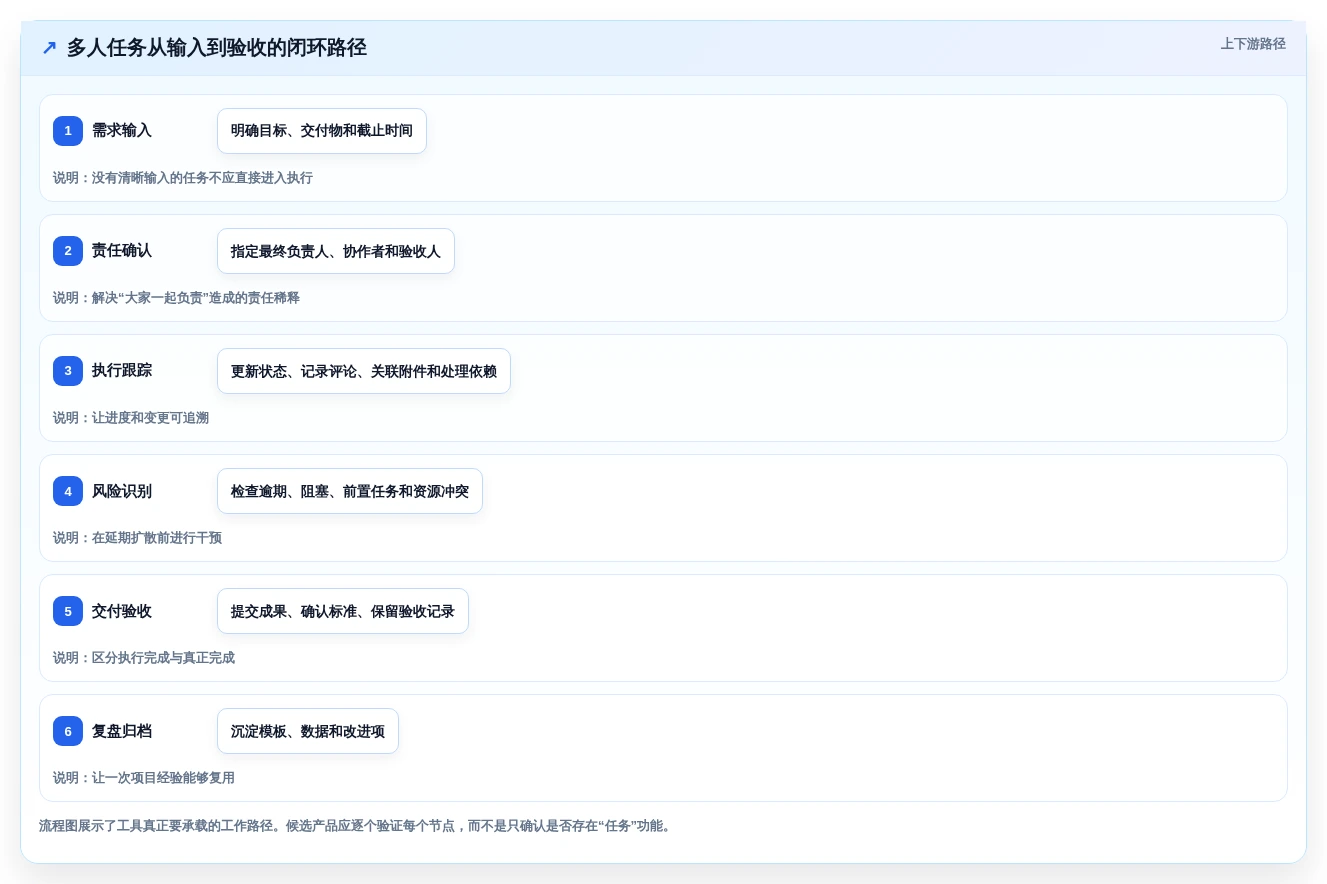The height and width of the screenshot is (884, 1327).
Task: Select step badge 3 for 执行跟踪
Action: [x=68, y=371]
